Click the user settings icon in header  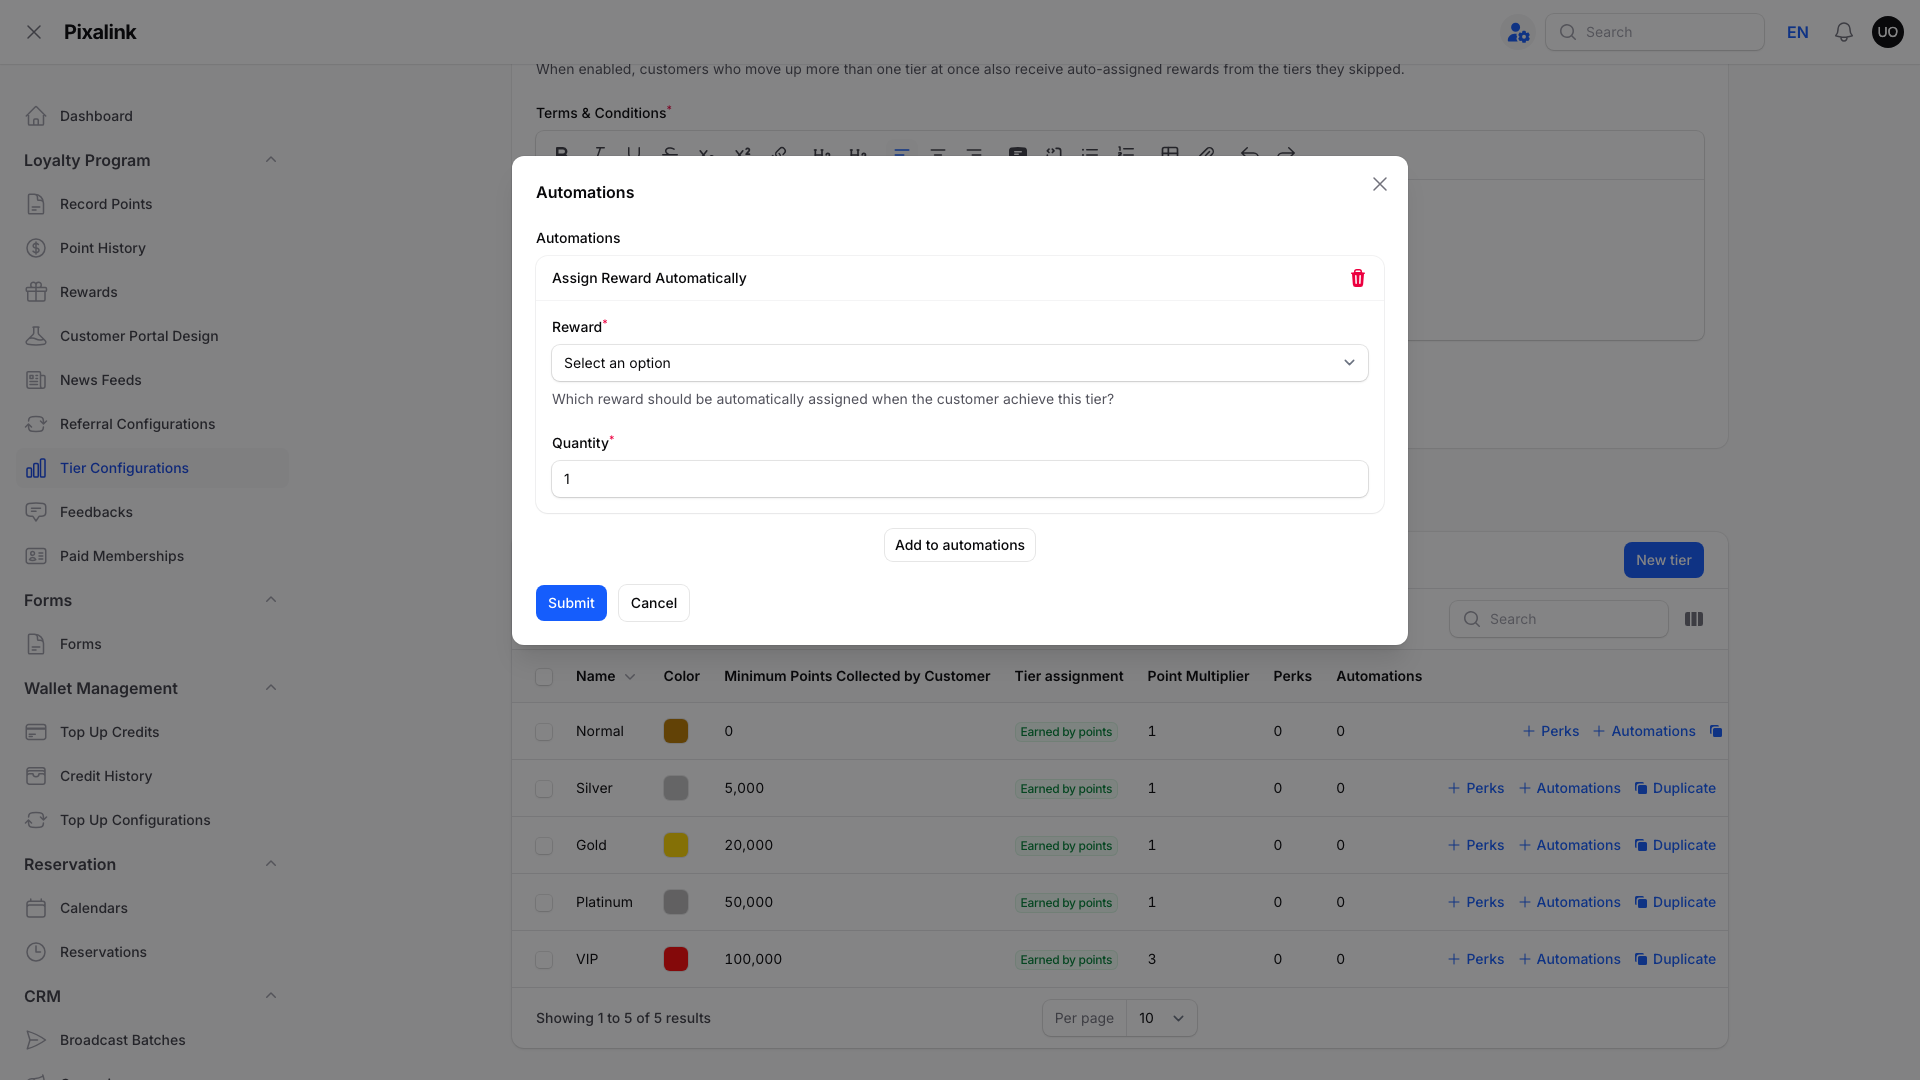[x=1518, y=33]
